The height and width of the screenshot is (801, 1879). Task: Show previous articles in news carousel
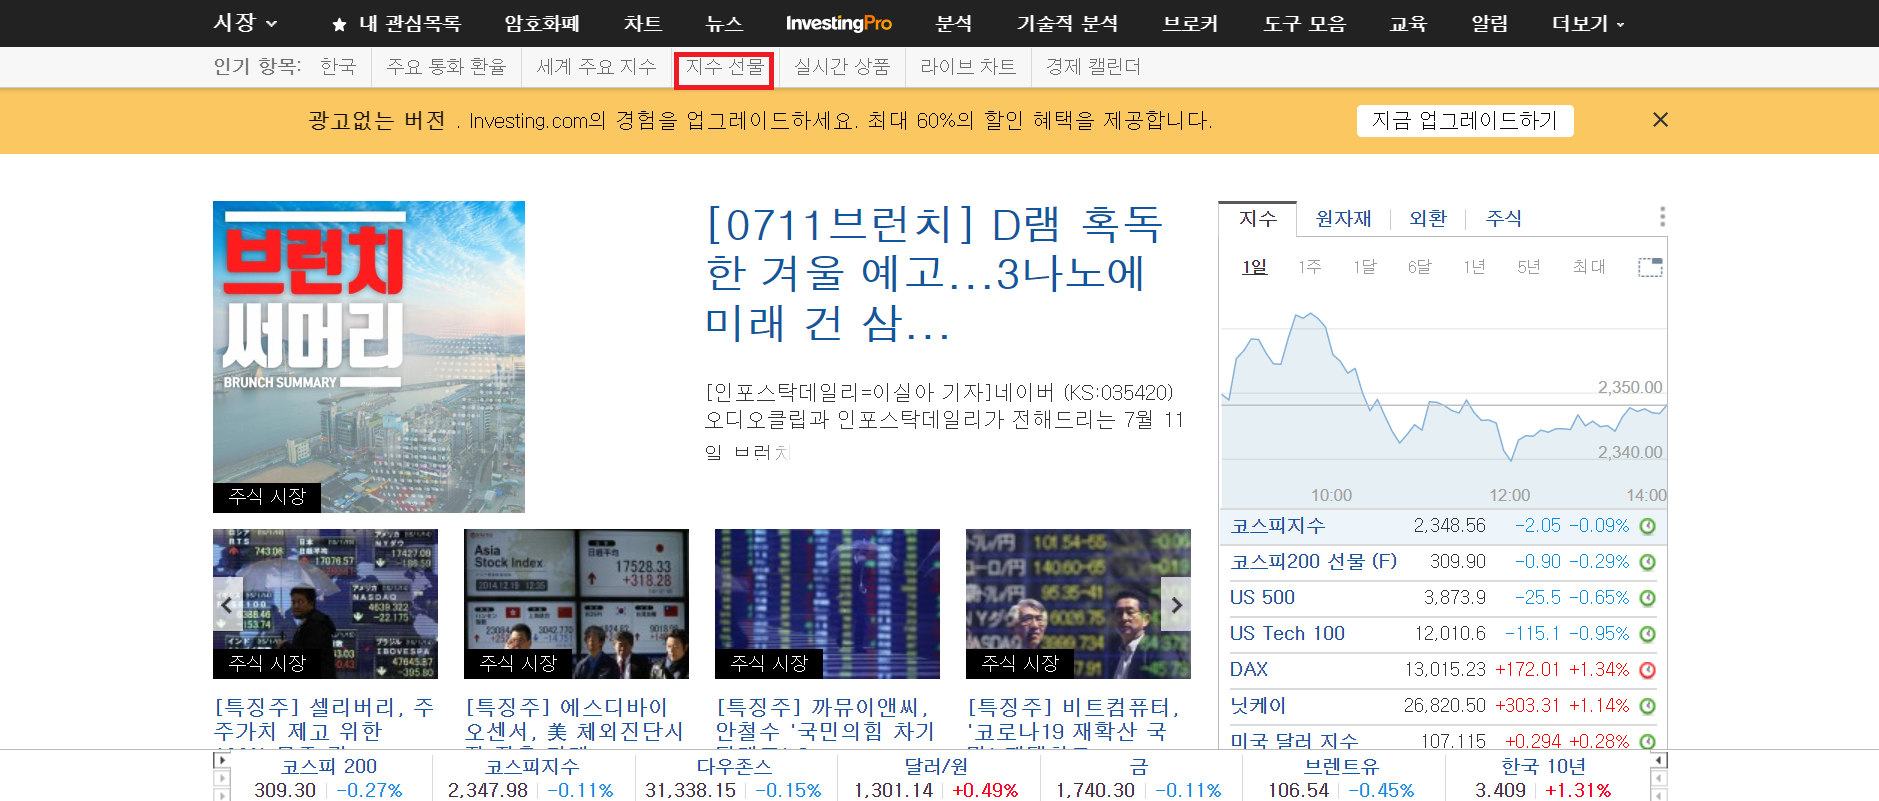[227, 604]
